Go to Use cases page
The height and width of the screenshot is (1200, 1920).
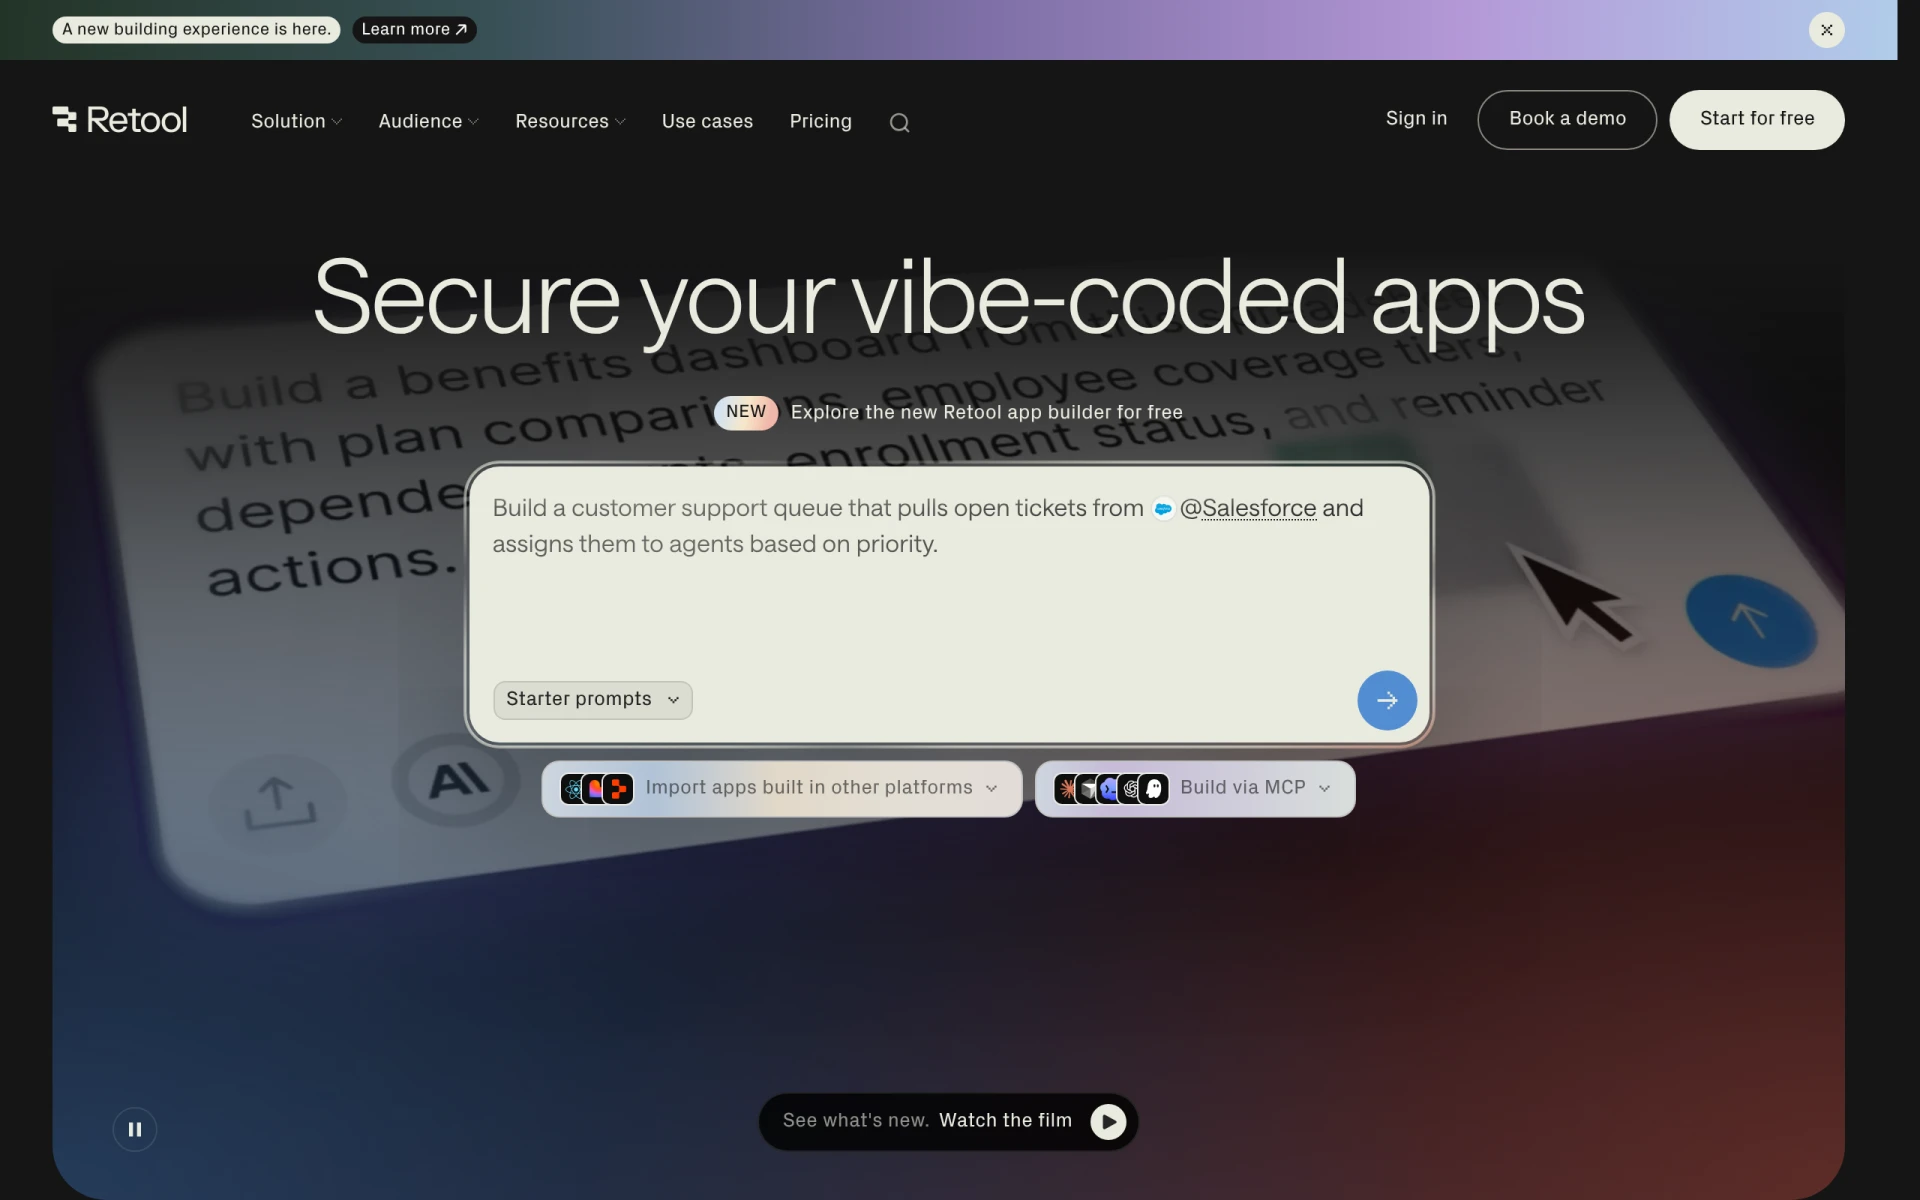[x=707, y=121]
